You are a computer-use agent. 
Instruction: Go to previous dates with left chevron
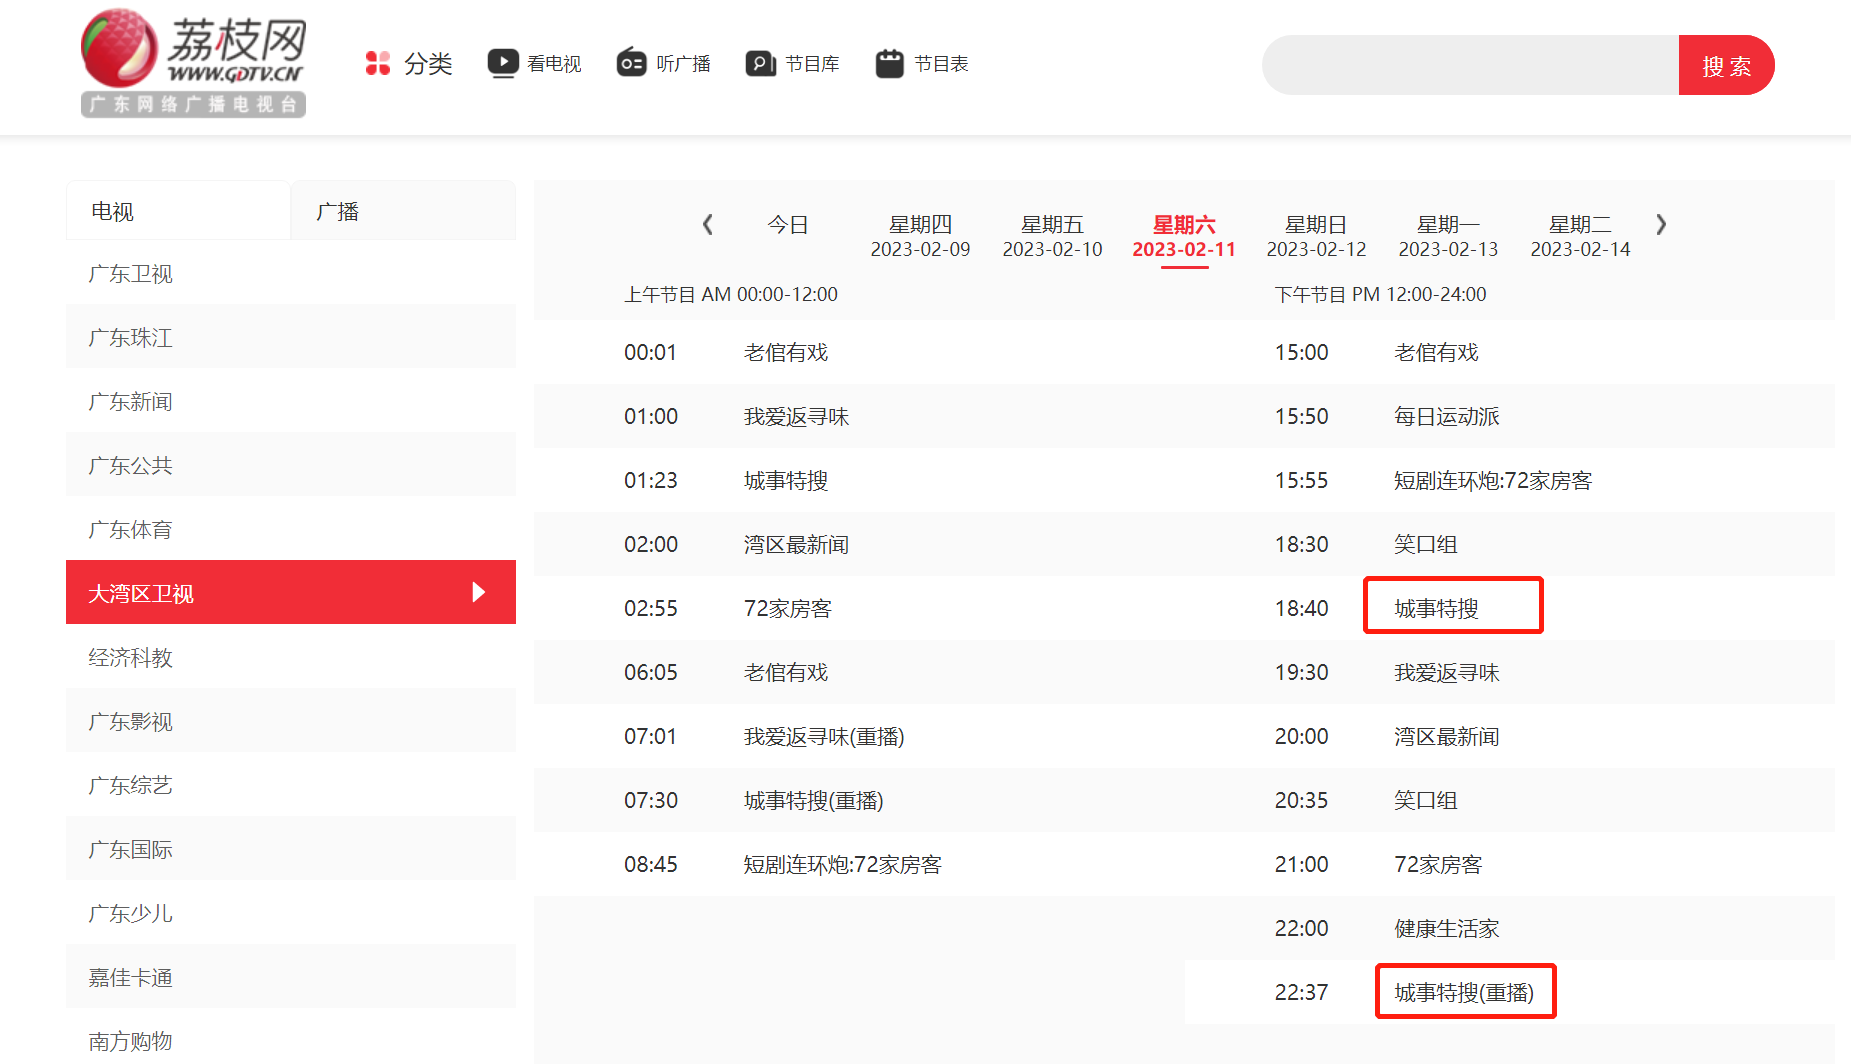coord(708,224)
